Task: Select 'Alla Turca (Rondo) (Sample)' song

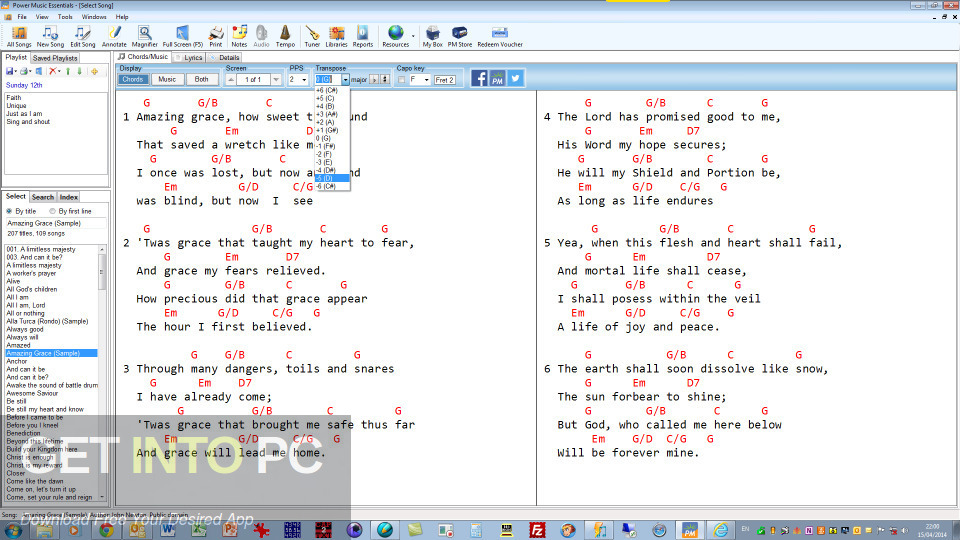Action: 47,321
